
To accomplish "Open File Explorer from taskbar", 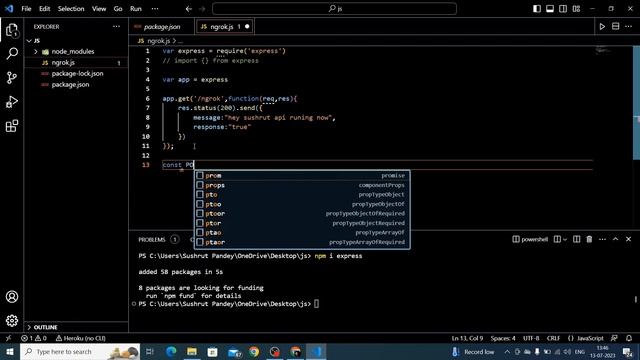I will point(192,352).
